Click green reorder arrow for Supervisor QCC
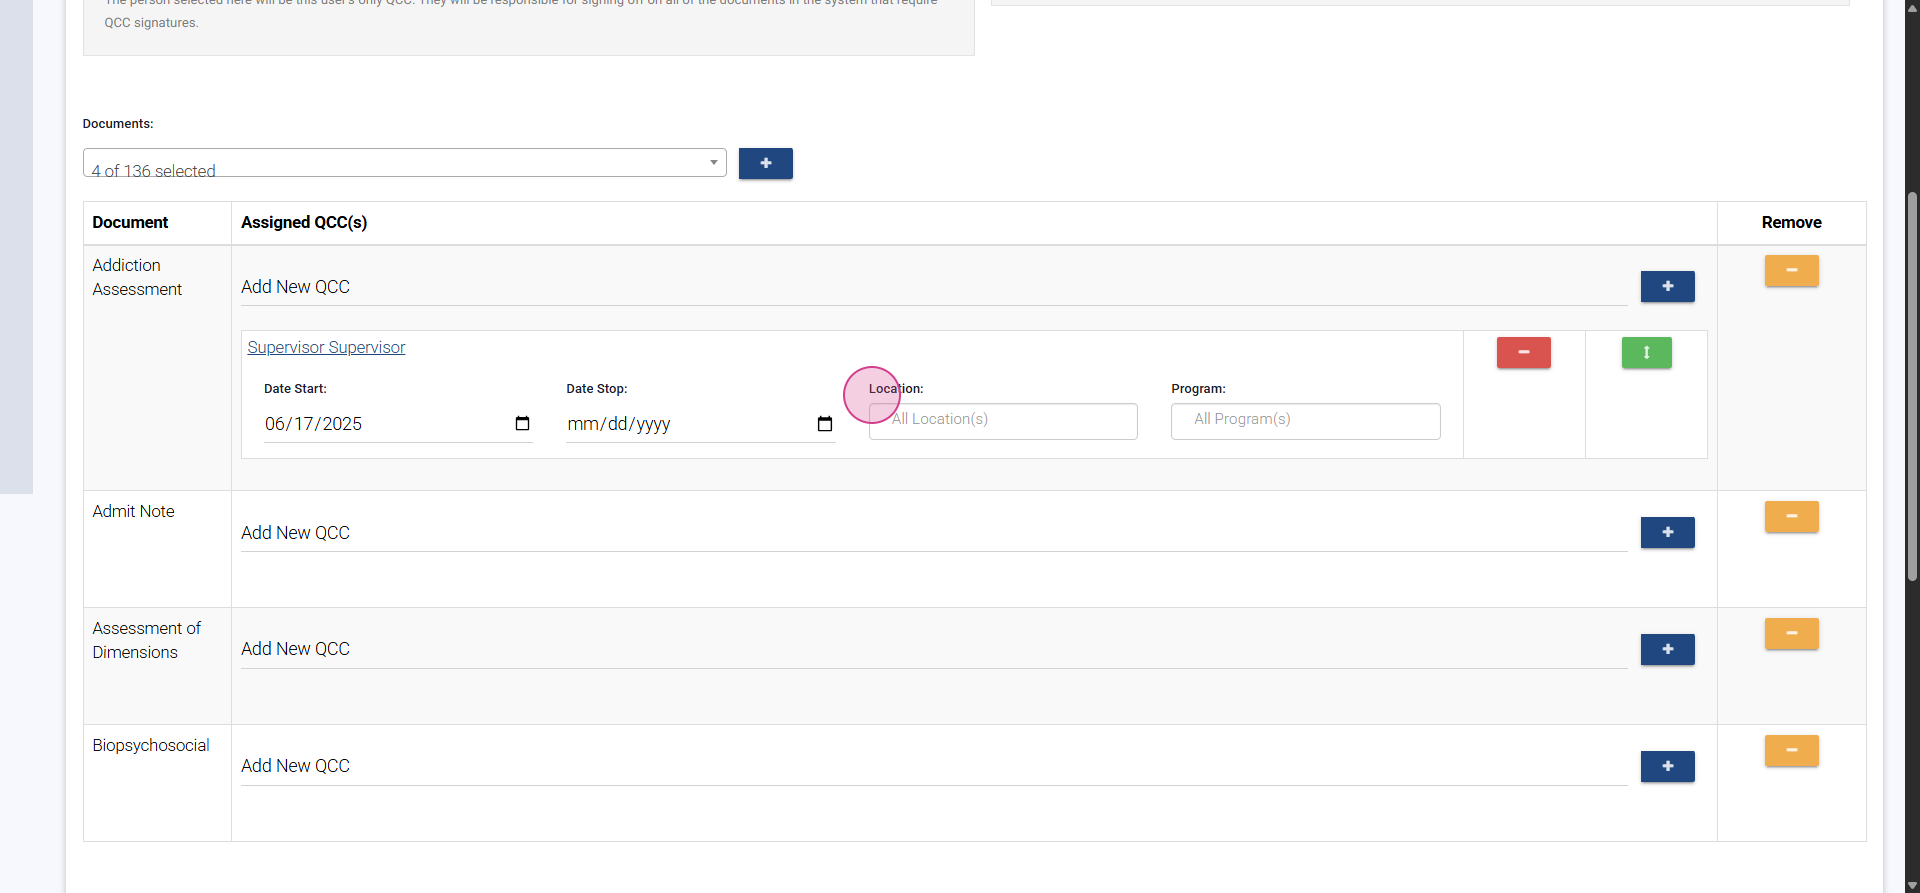This screenshot has height=893, width=1920. tap(1646, 353)
